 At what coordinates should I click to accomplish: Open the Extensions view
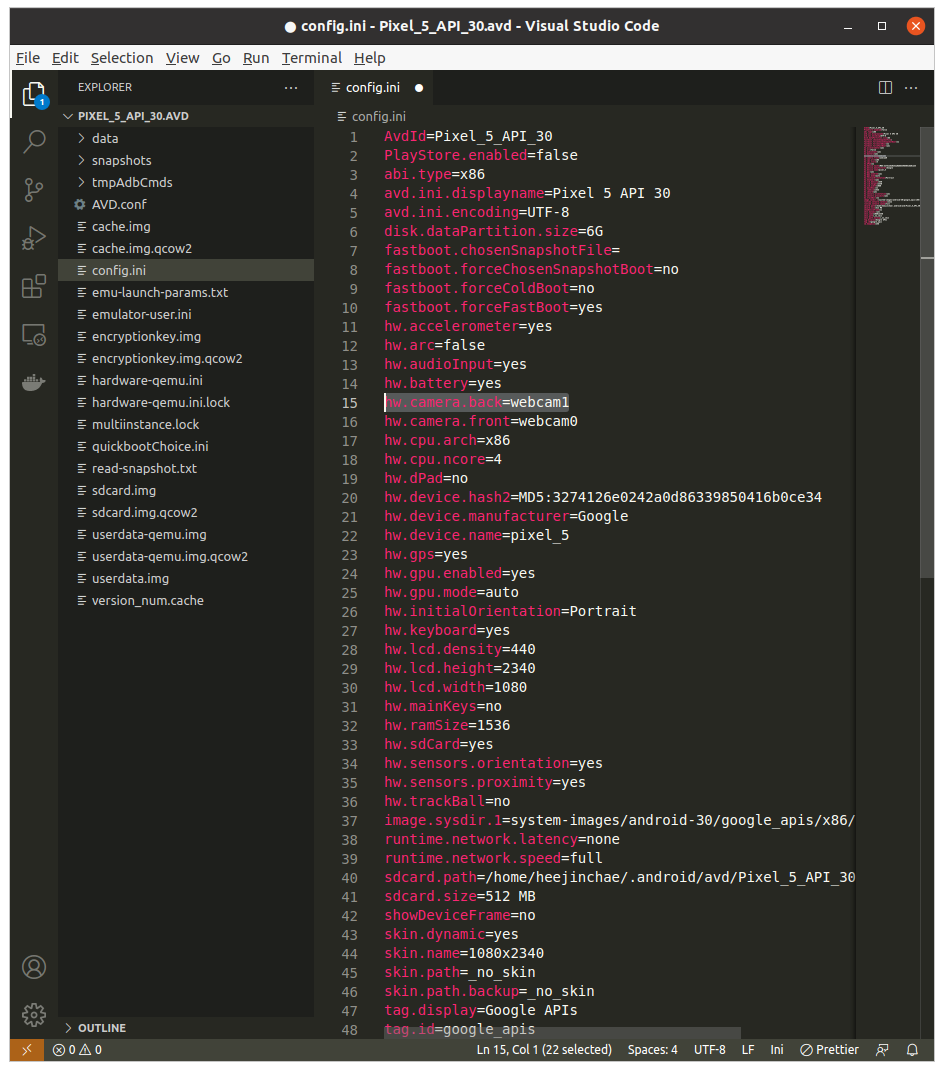tap(33, 286)
